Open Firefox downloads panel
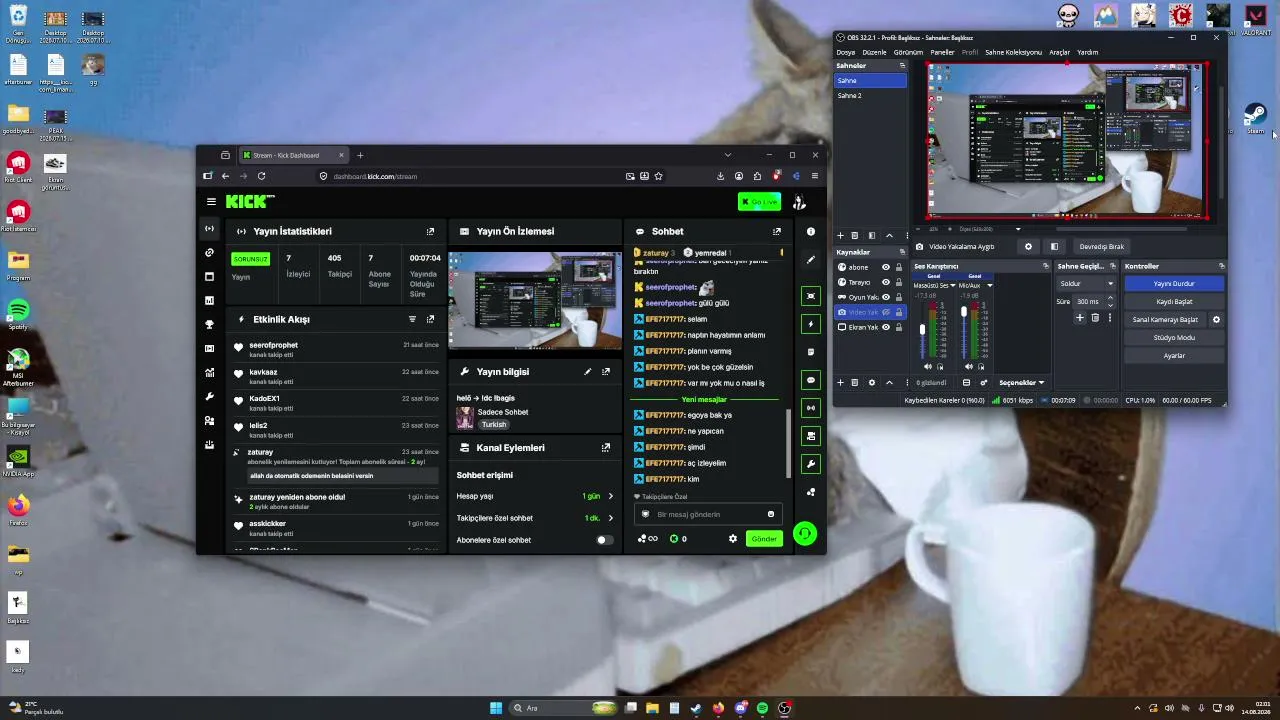This screenshot has height=720, width=1280. (x=720, y=176)
